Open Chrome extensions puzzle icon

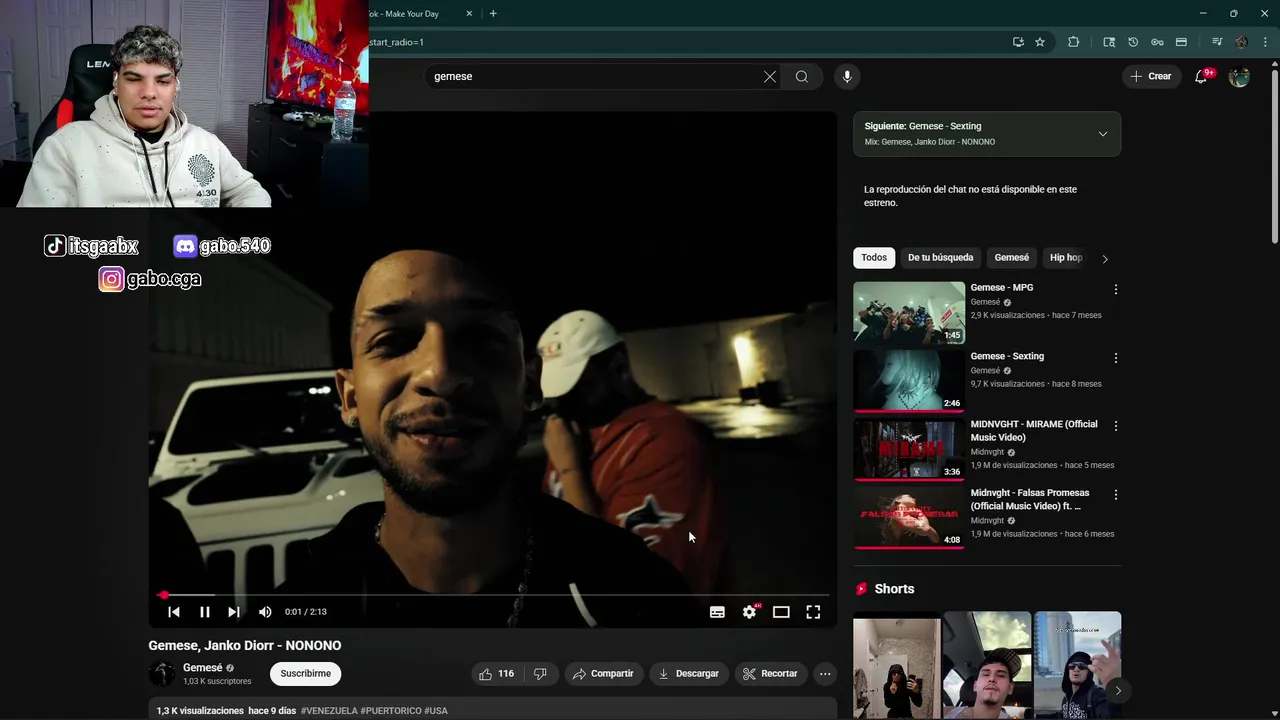(x=1074, y=42)
